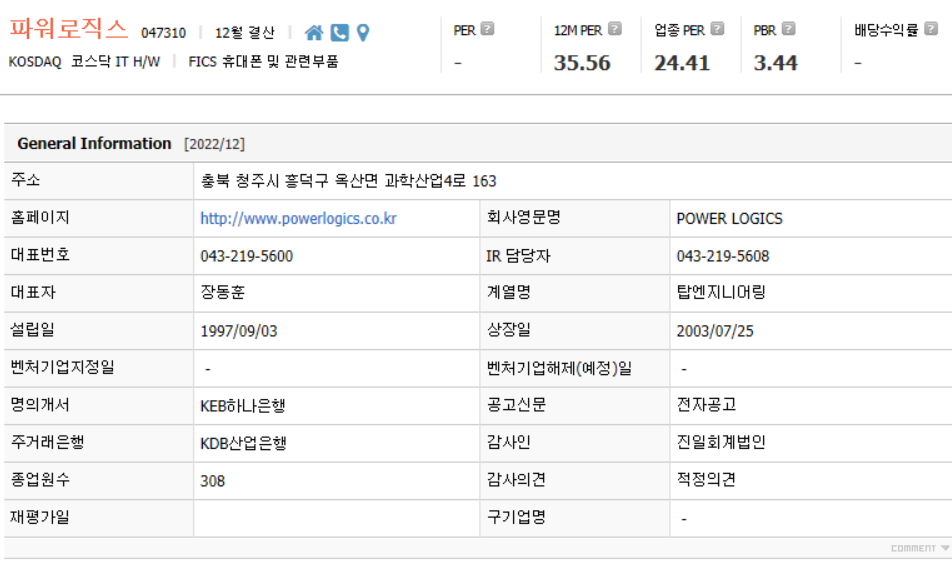
Task: Open help icon next to PBR
Action: (x=788, y=29)
